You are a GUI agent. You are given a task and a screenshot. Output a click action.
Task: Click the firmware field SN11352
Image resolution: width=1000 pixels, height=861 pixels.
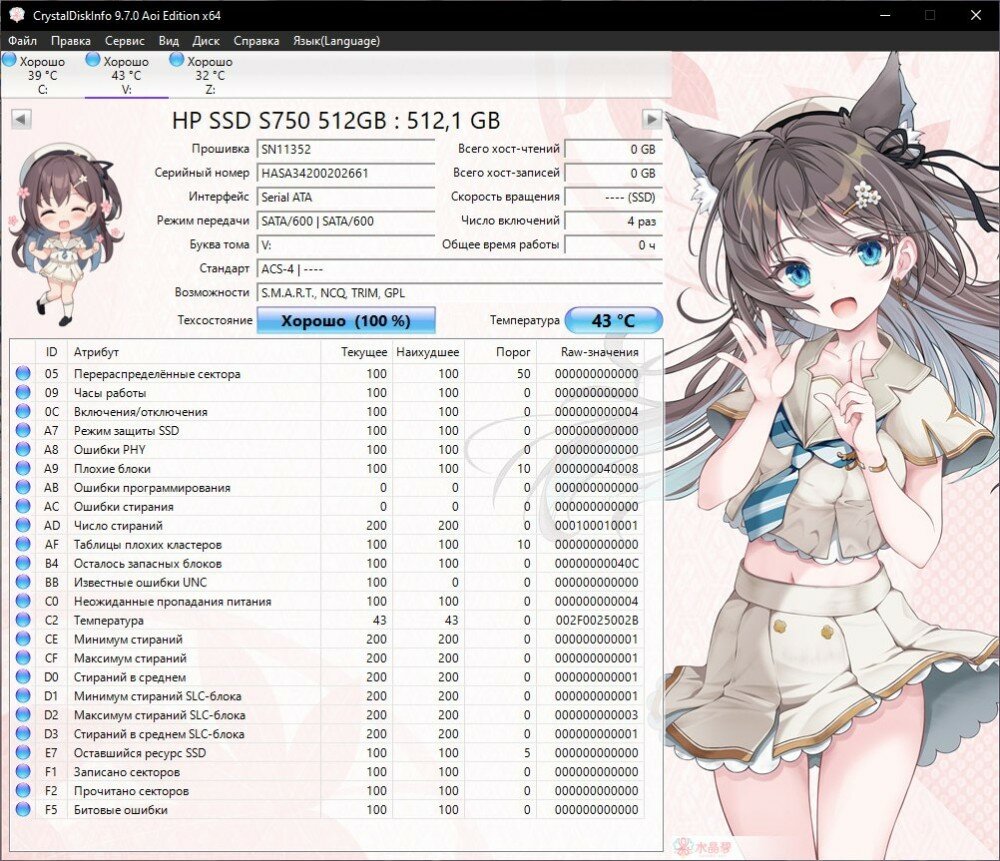pyautogui.click(x=346, y=149)
